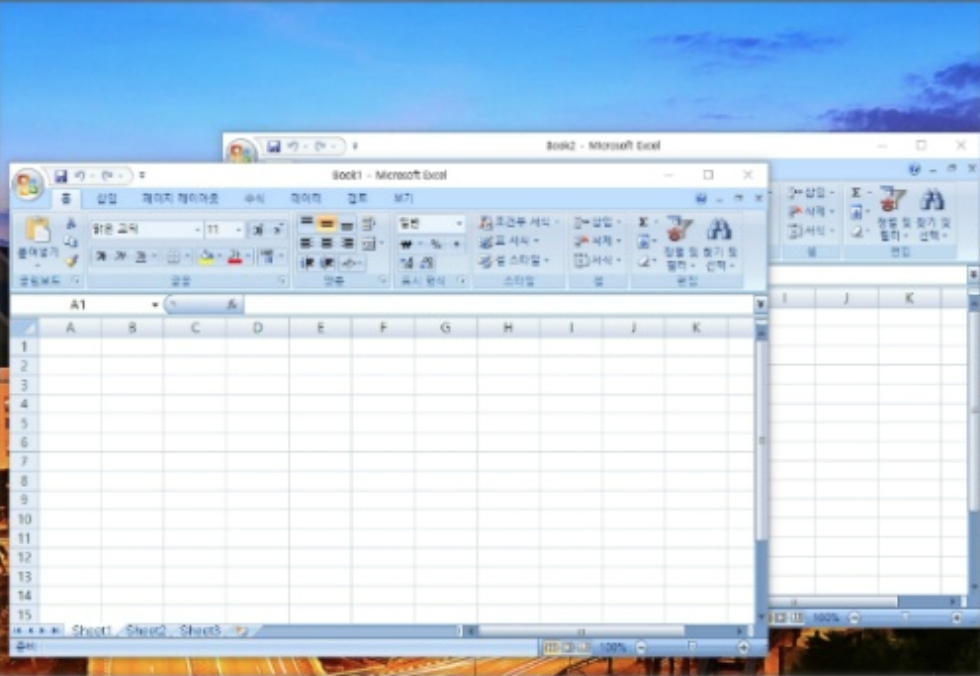Open font size combo box showing 11

coord(224,230)
